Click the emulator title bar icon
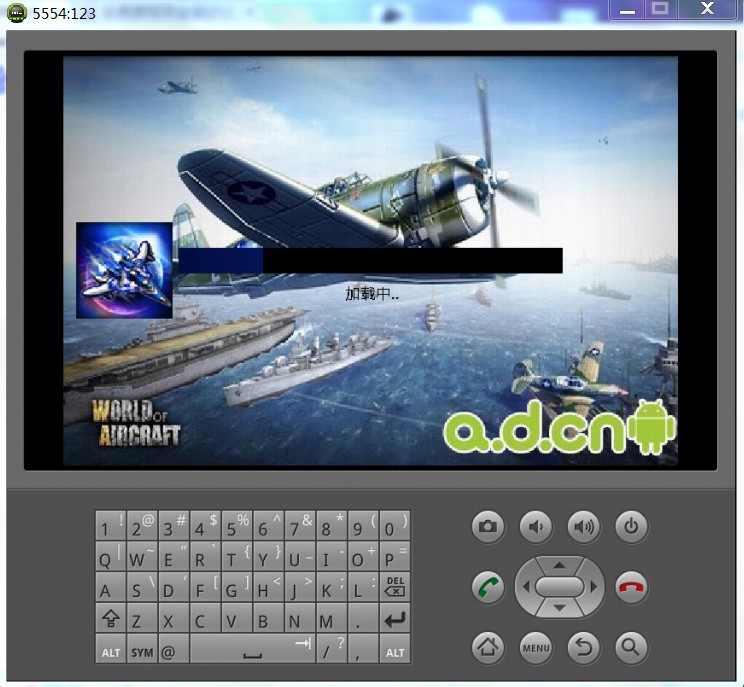This screenshot has height=687, width=744. tap(17, 13)
